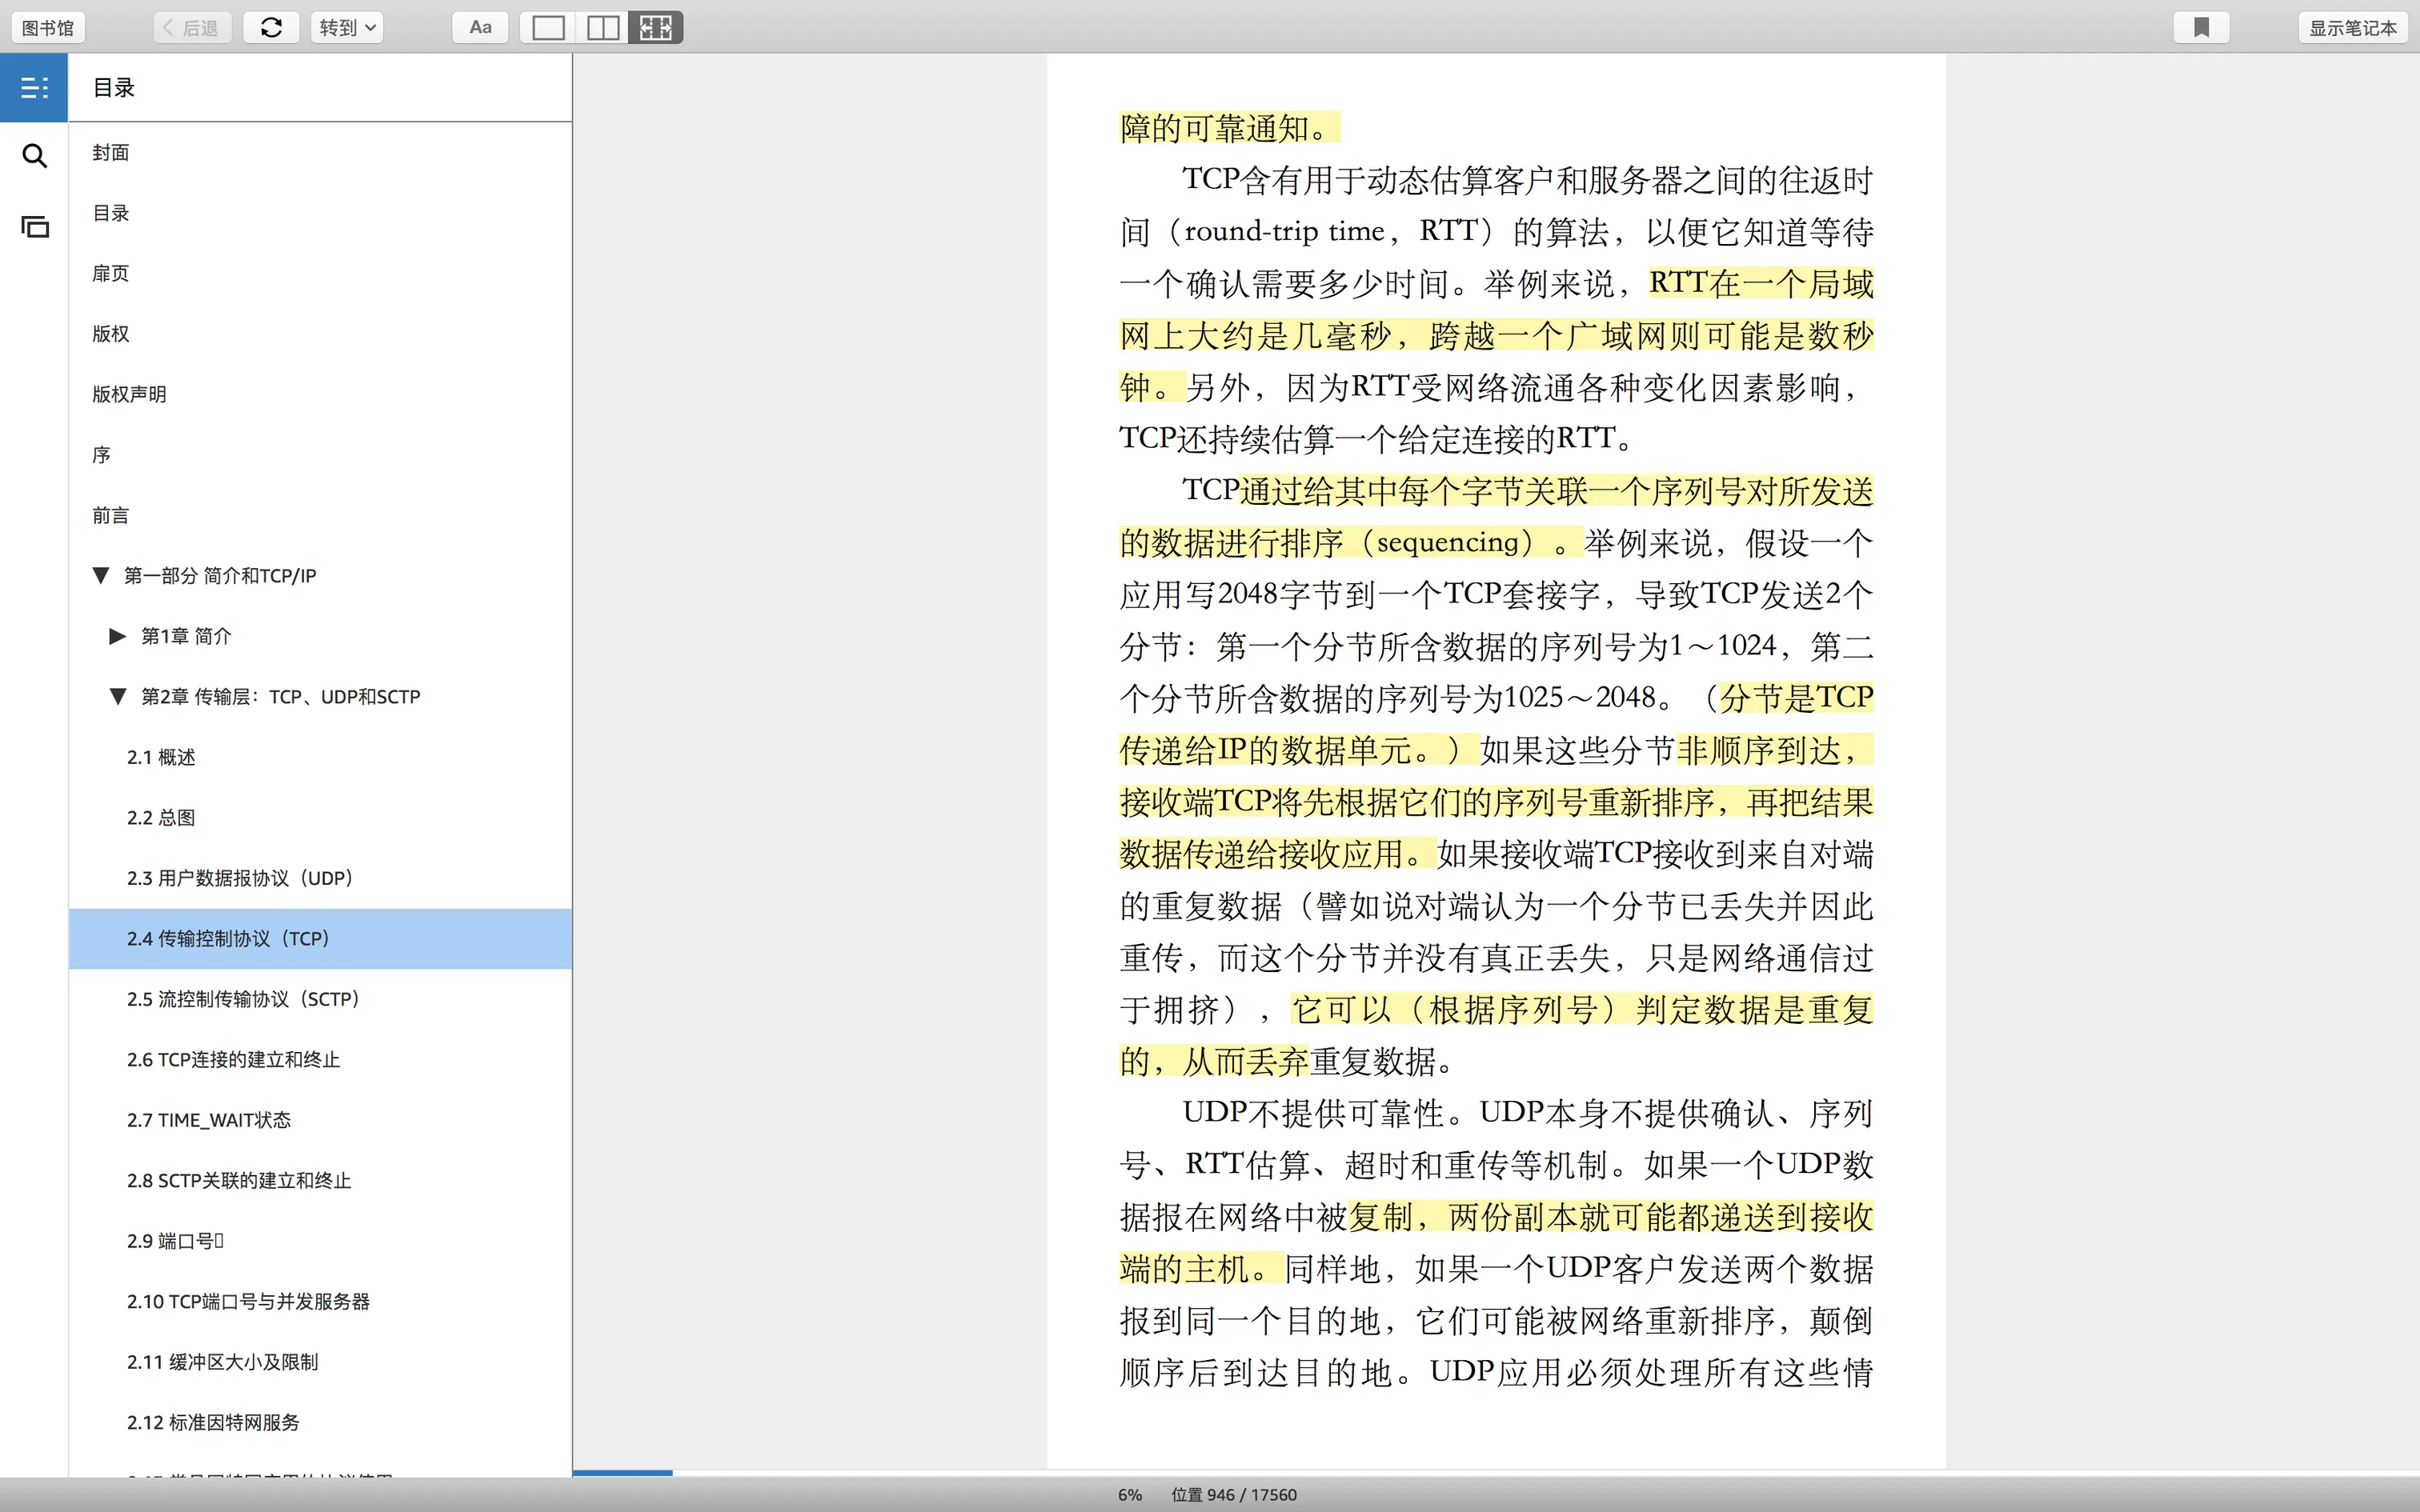Open the Aa font settings
The height and width of the screenshot is (1512, 2420).
click(x=480, y=28)
